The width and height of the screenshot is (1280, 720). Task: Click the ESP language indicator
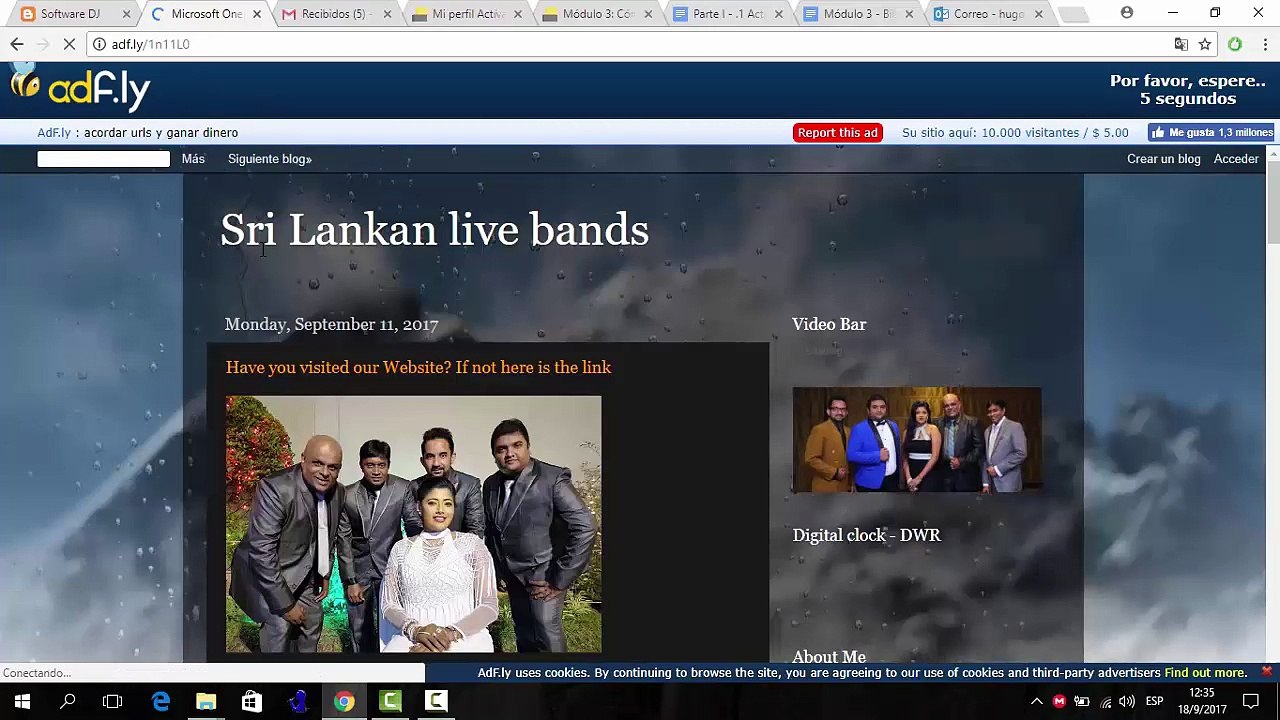[1154, 701]
